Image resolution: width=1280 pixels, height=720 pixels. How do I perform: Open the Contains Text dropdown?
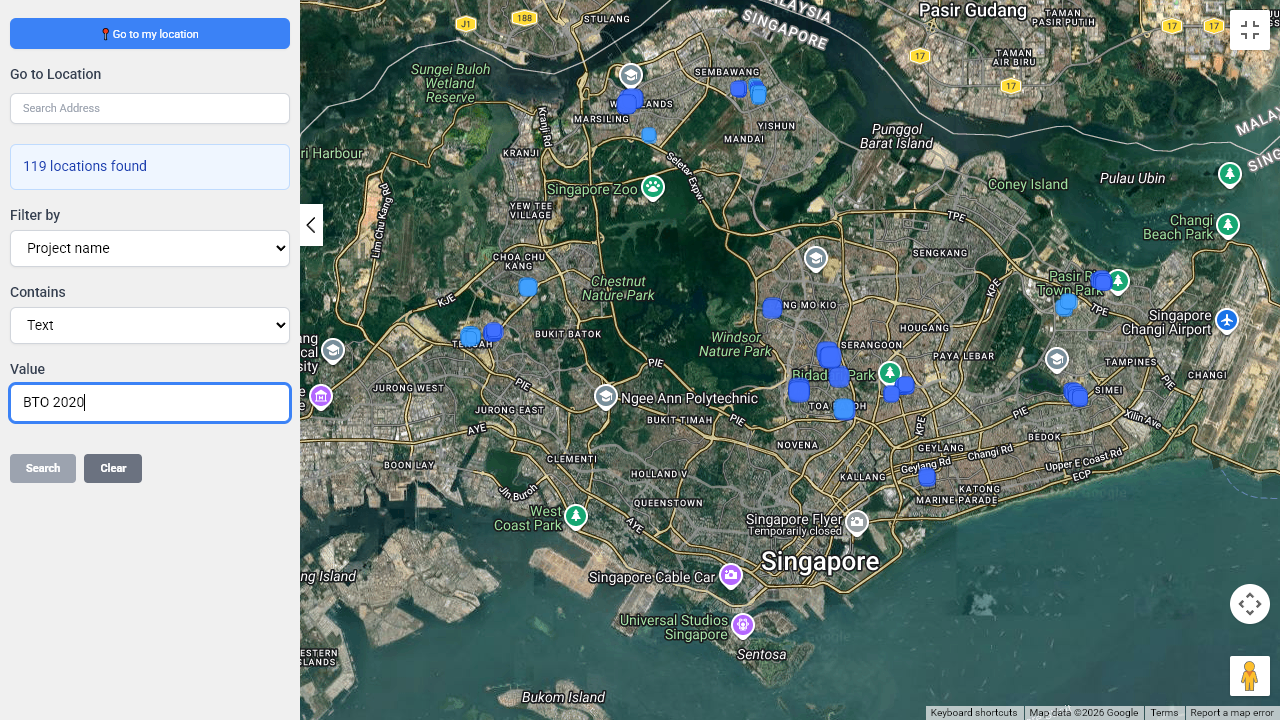[150, 325]
